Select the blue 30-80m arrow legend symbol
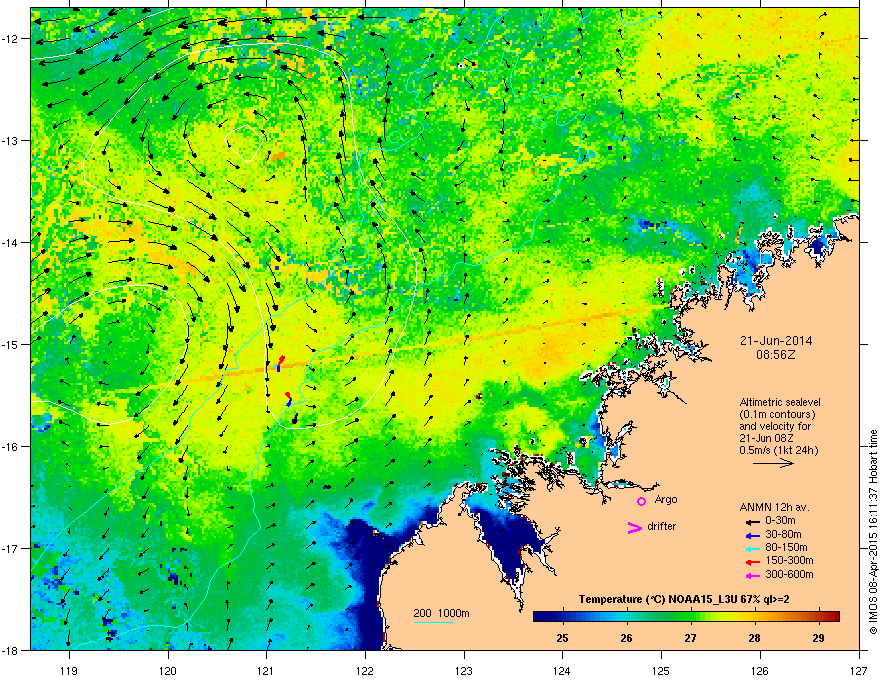 click(x=752, y=535)
